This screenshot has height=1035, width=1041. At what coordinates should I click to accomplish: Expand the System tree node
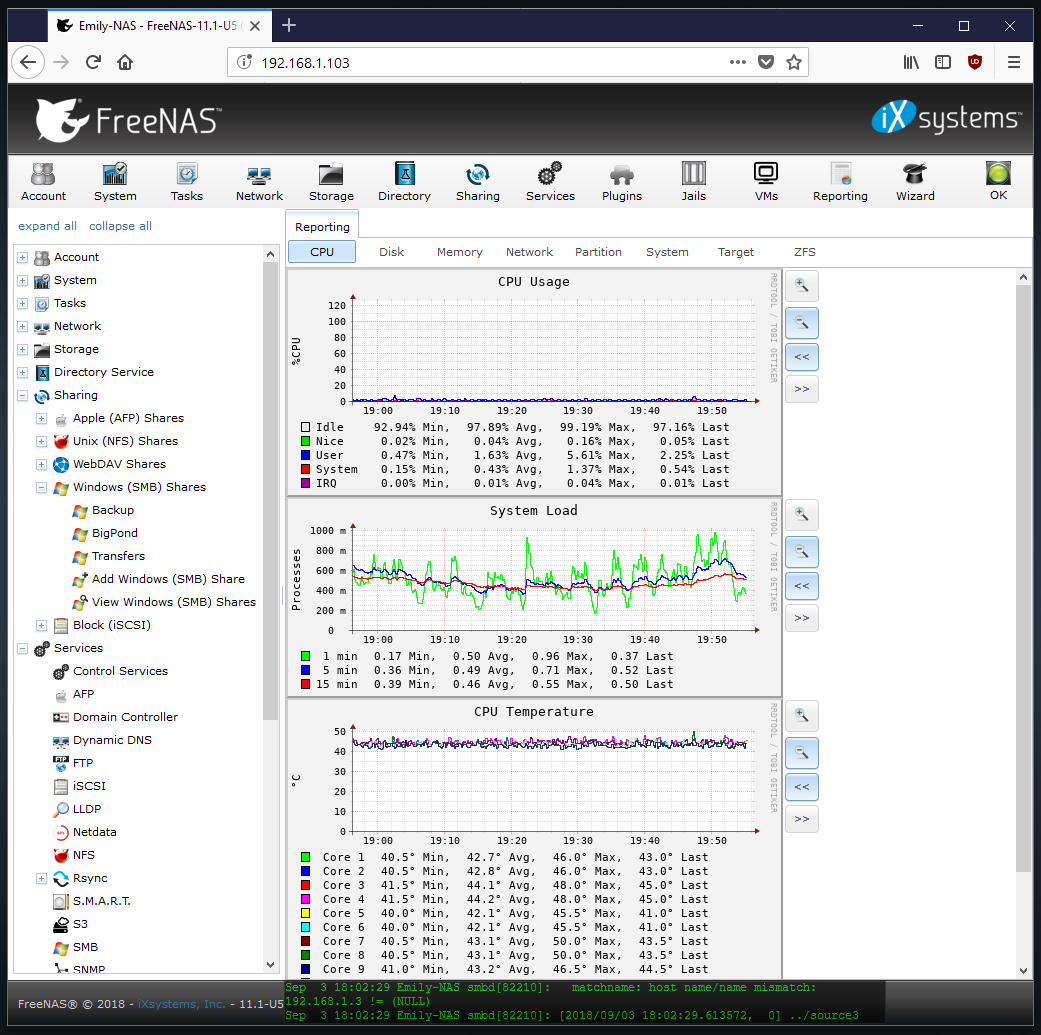(23, 281)
